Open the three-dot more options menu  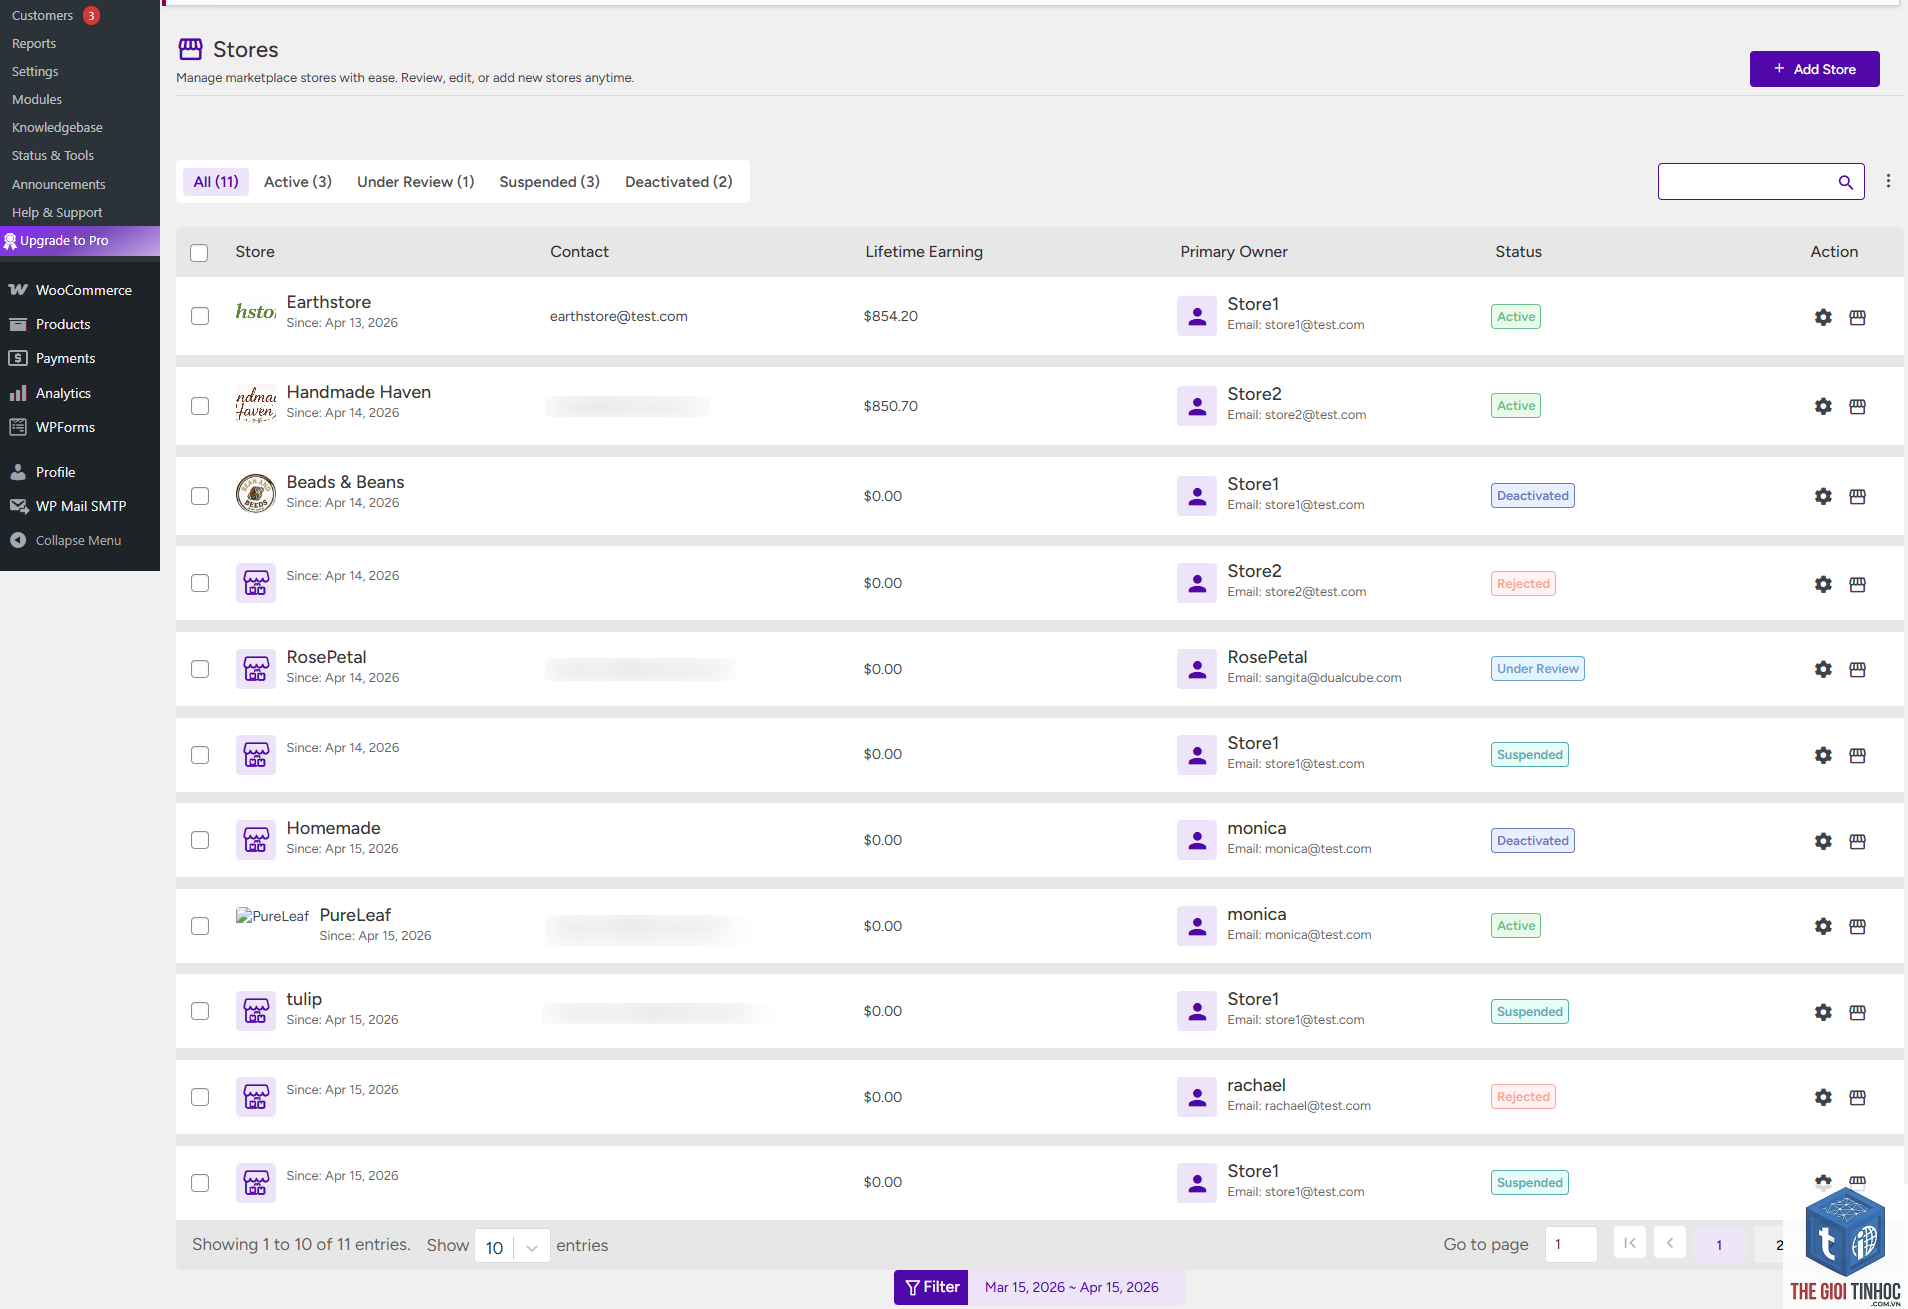[1888, 181]
